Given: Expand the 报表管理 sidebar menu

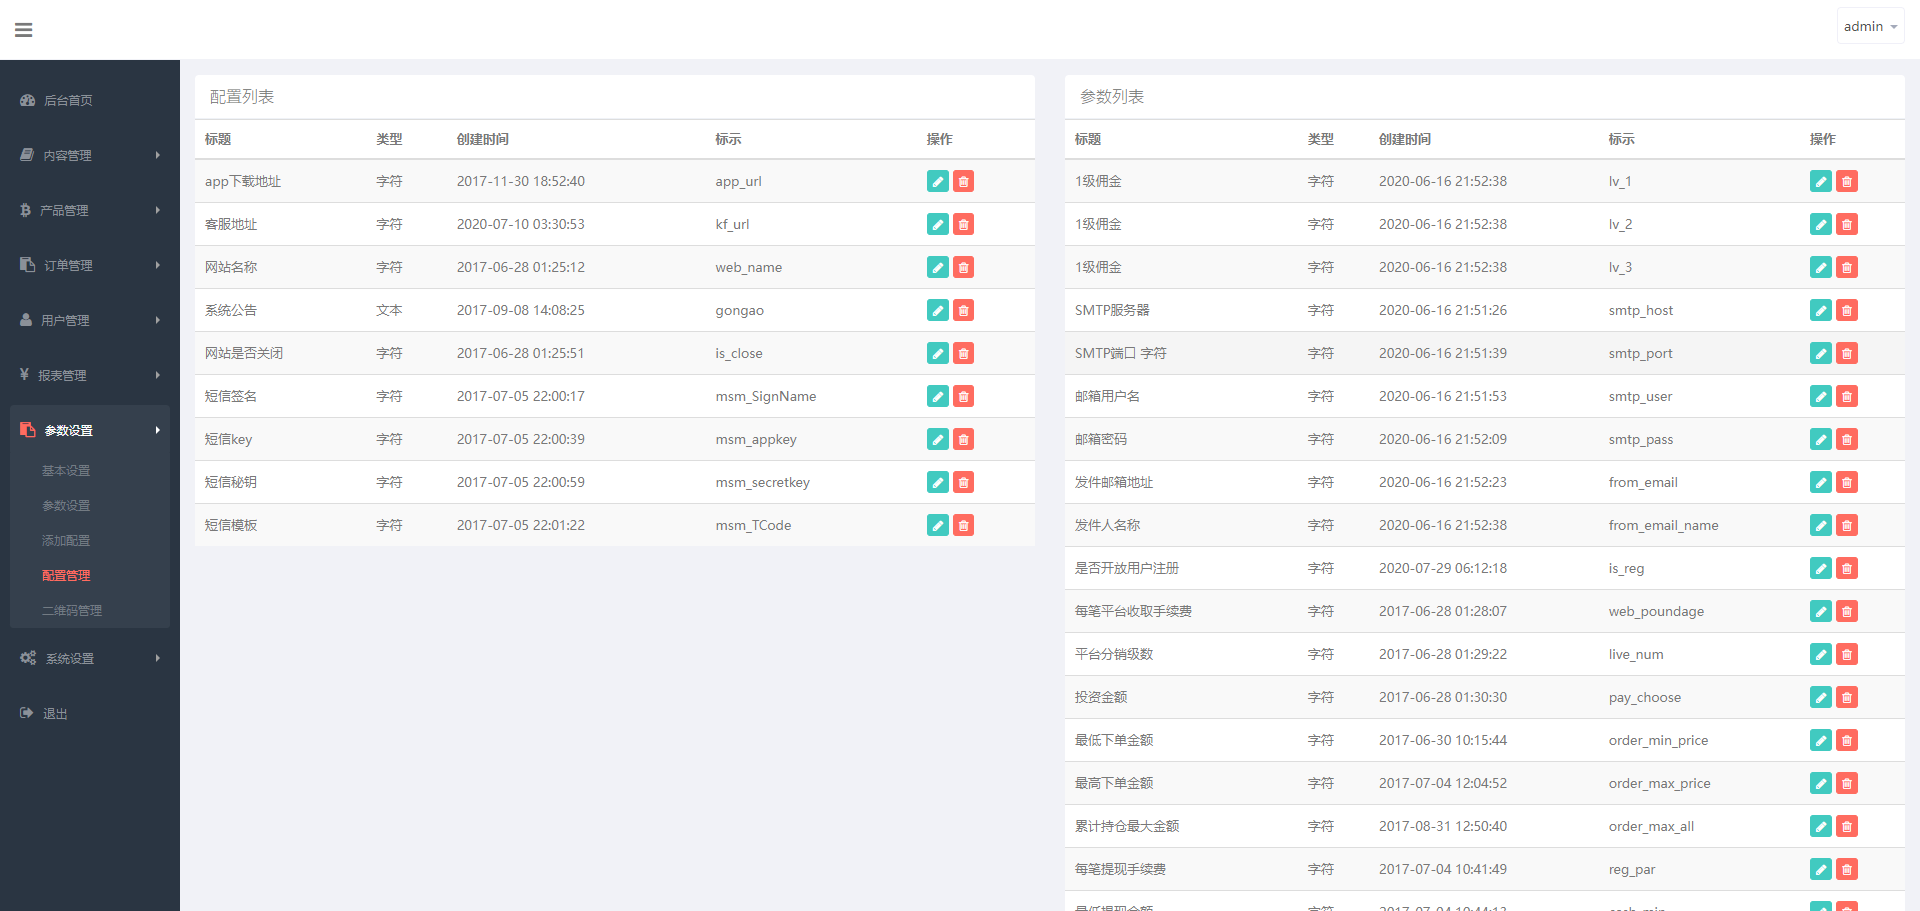Looking at the screenshot, I should click(90, 375).
